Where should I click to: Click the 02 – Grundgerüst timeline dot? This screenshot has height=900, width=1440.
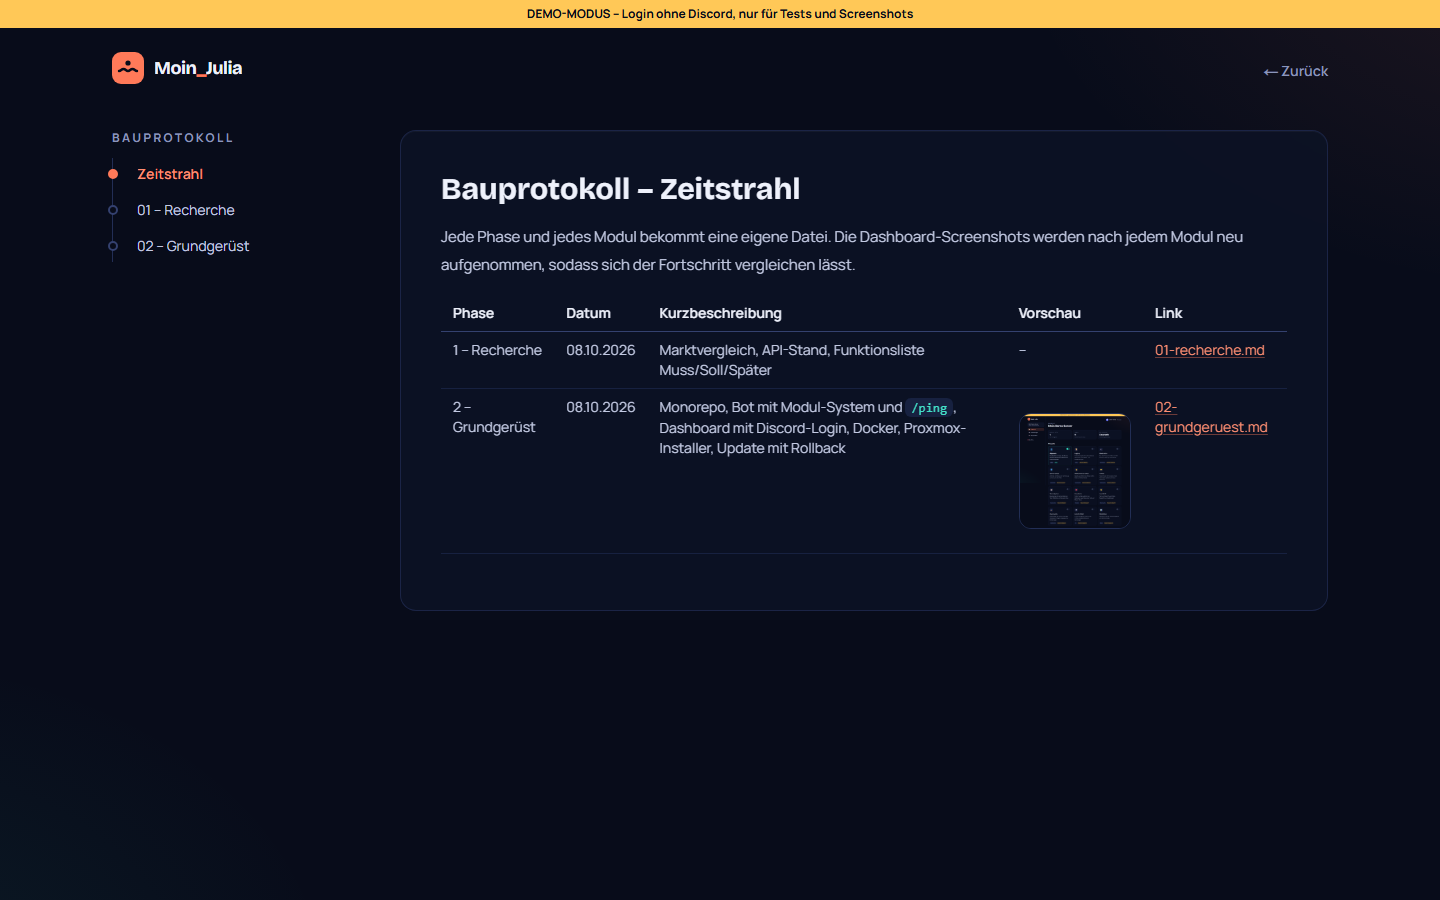tap(113, 246)
